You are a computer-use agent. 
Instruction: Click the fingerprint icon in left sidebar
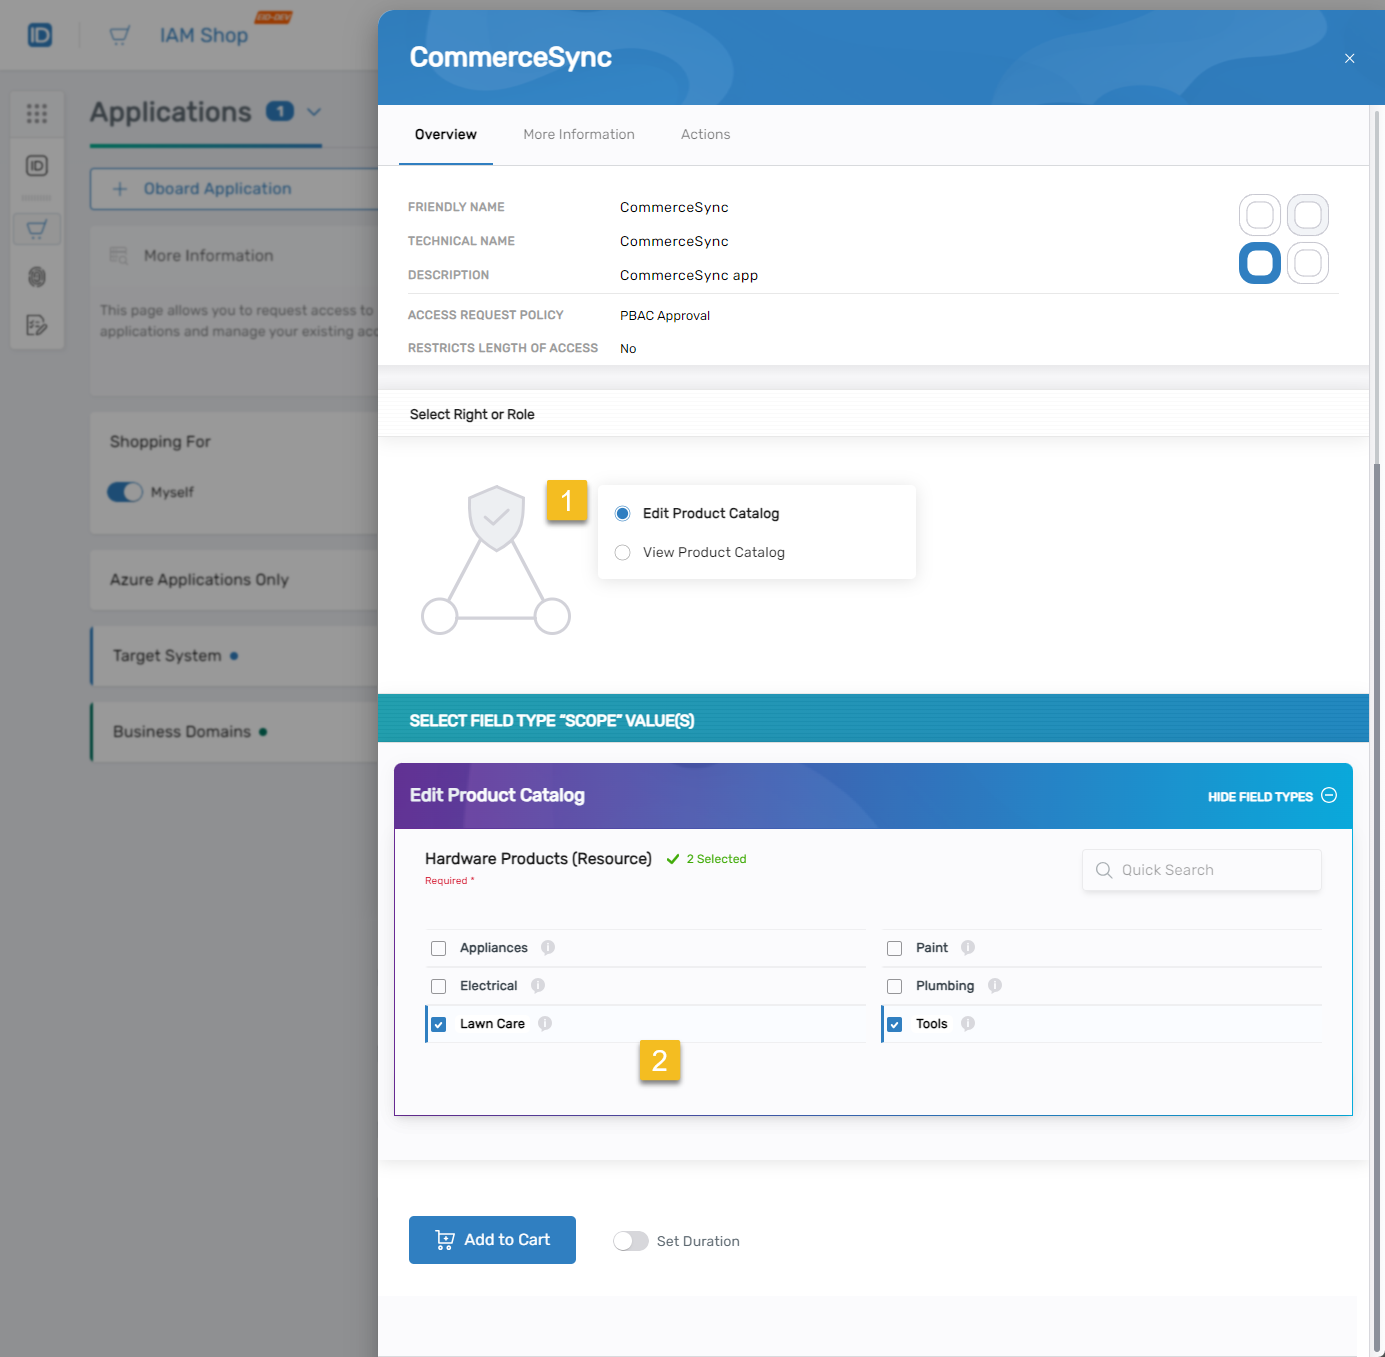[x=37, y=277]
